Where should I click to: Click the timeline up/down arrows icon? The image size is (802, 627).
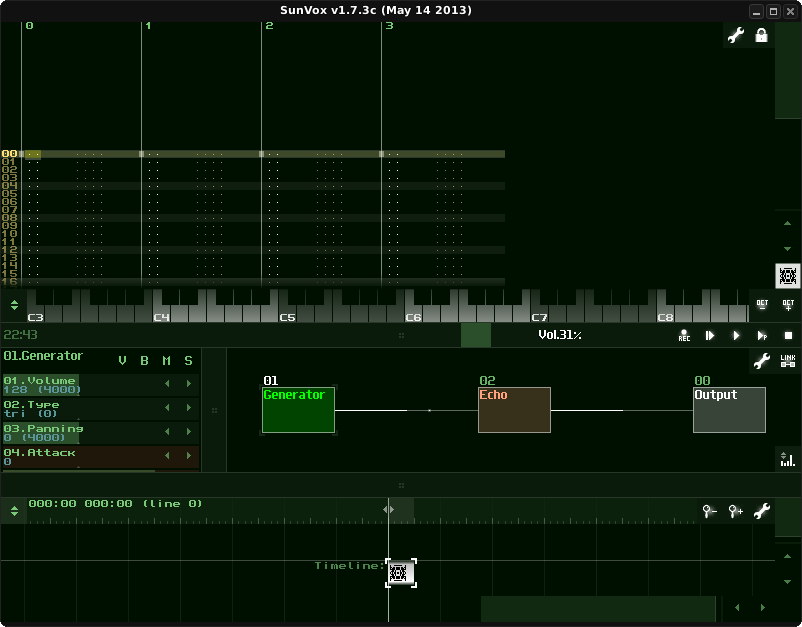click(x=14, y=511)
